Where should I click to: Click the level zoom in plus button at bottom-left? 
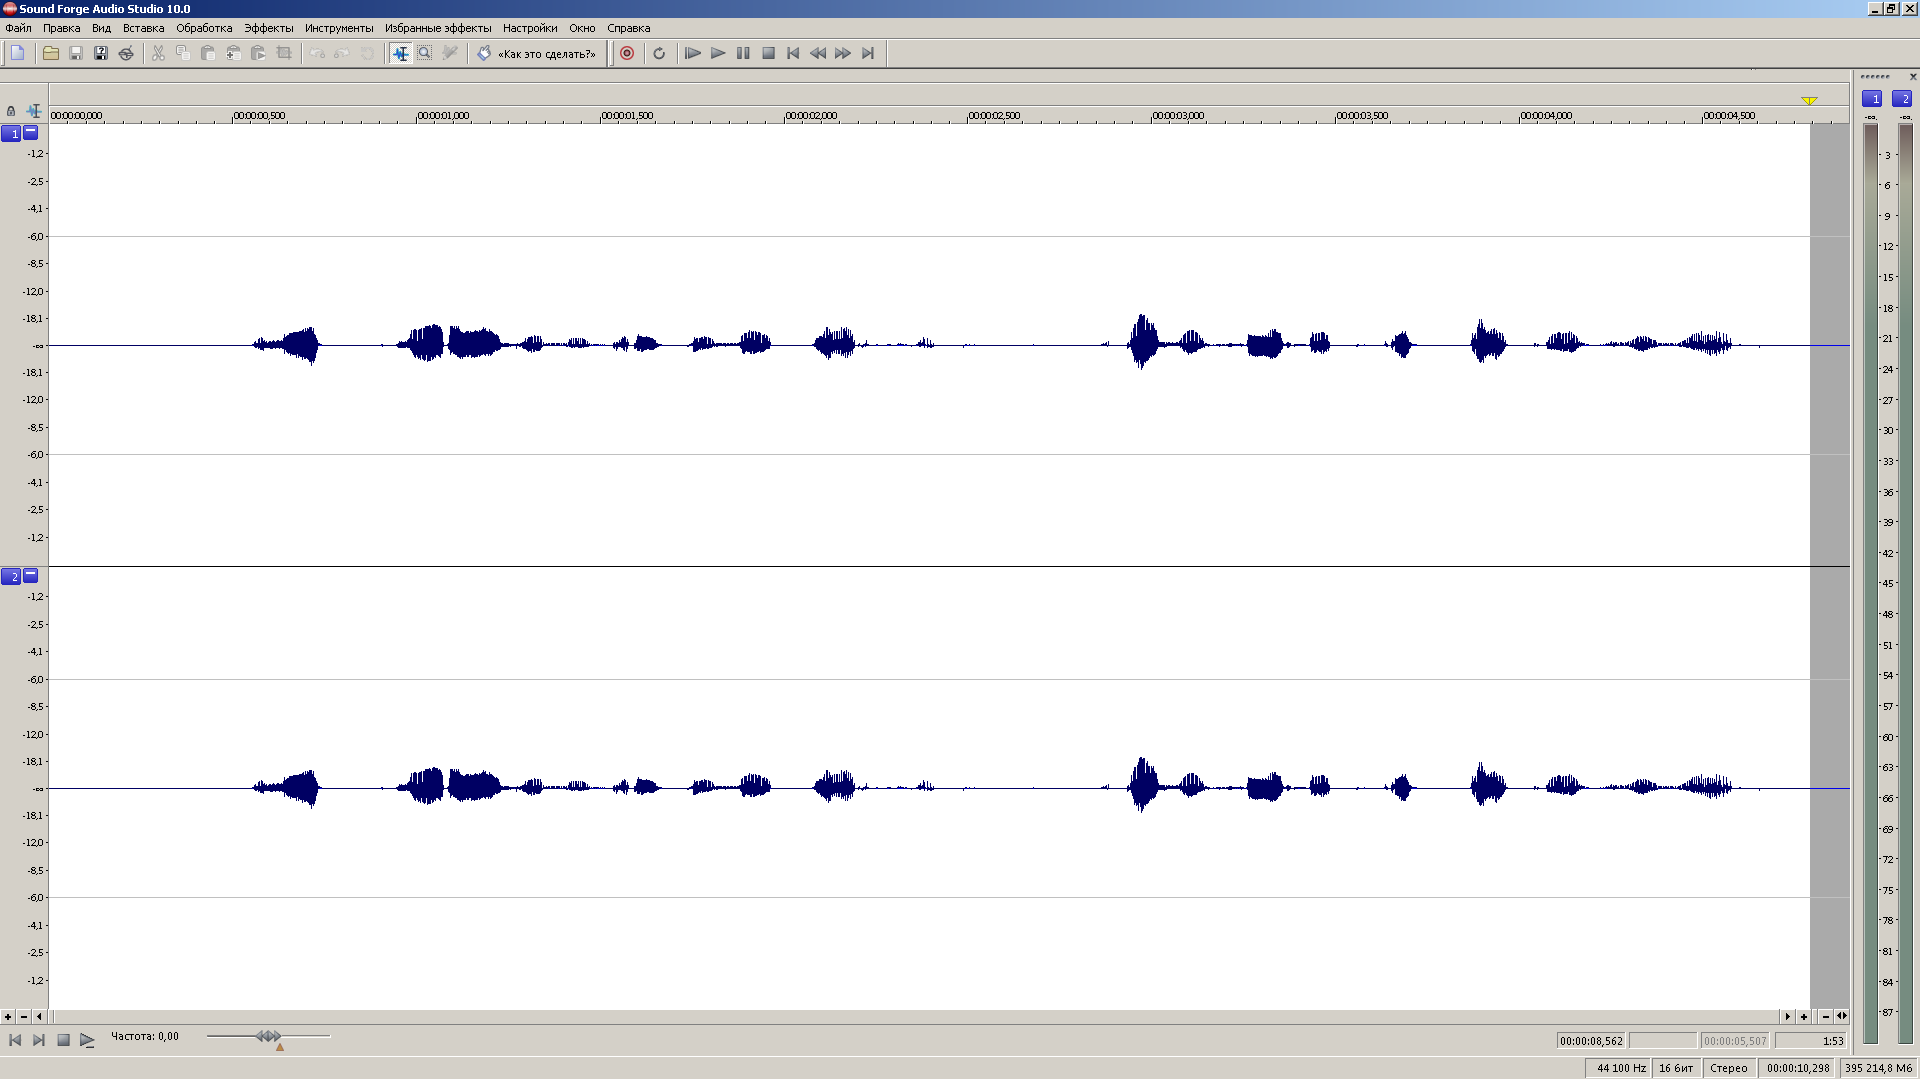[x=8, y=1016]
